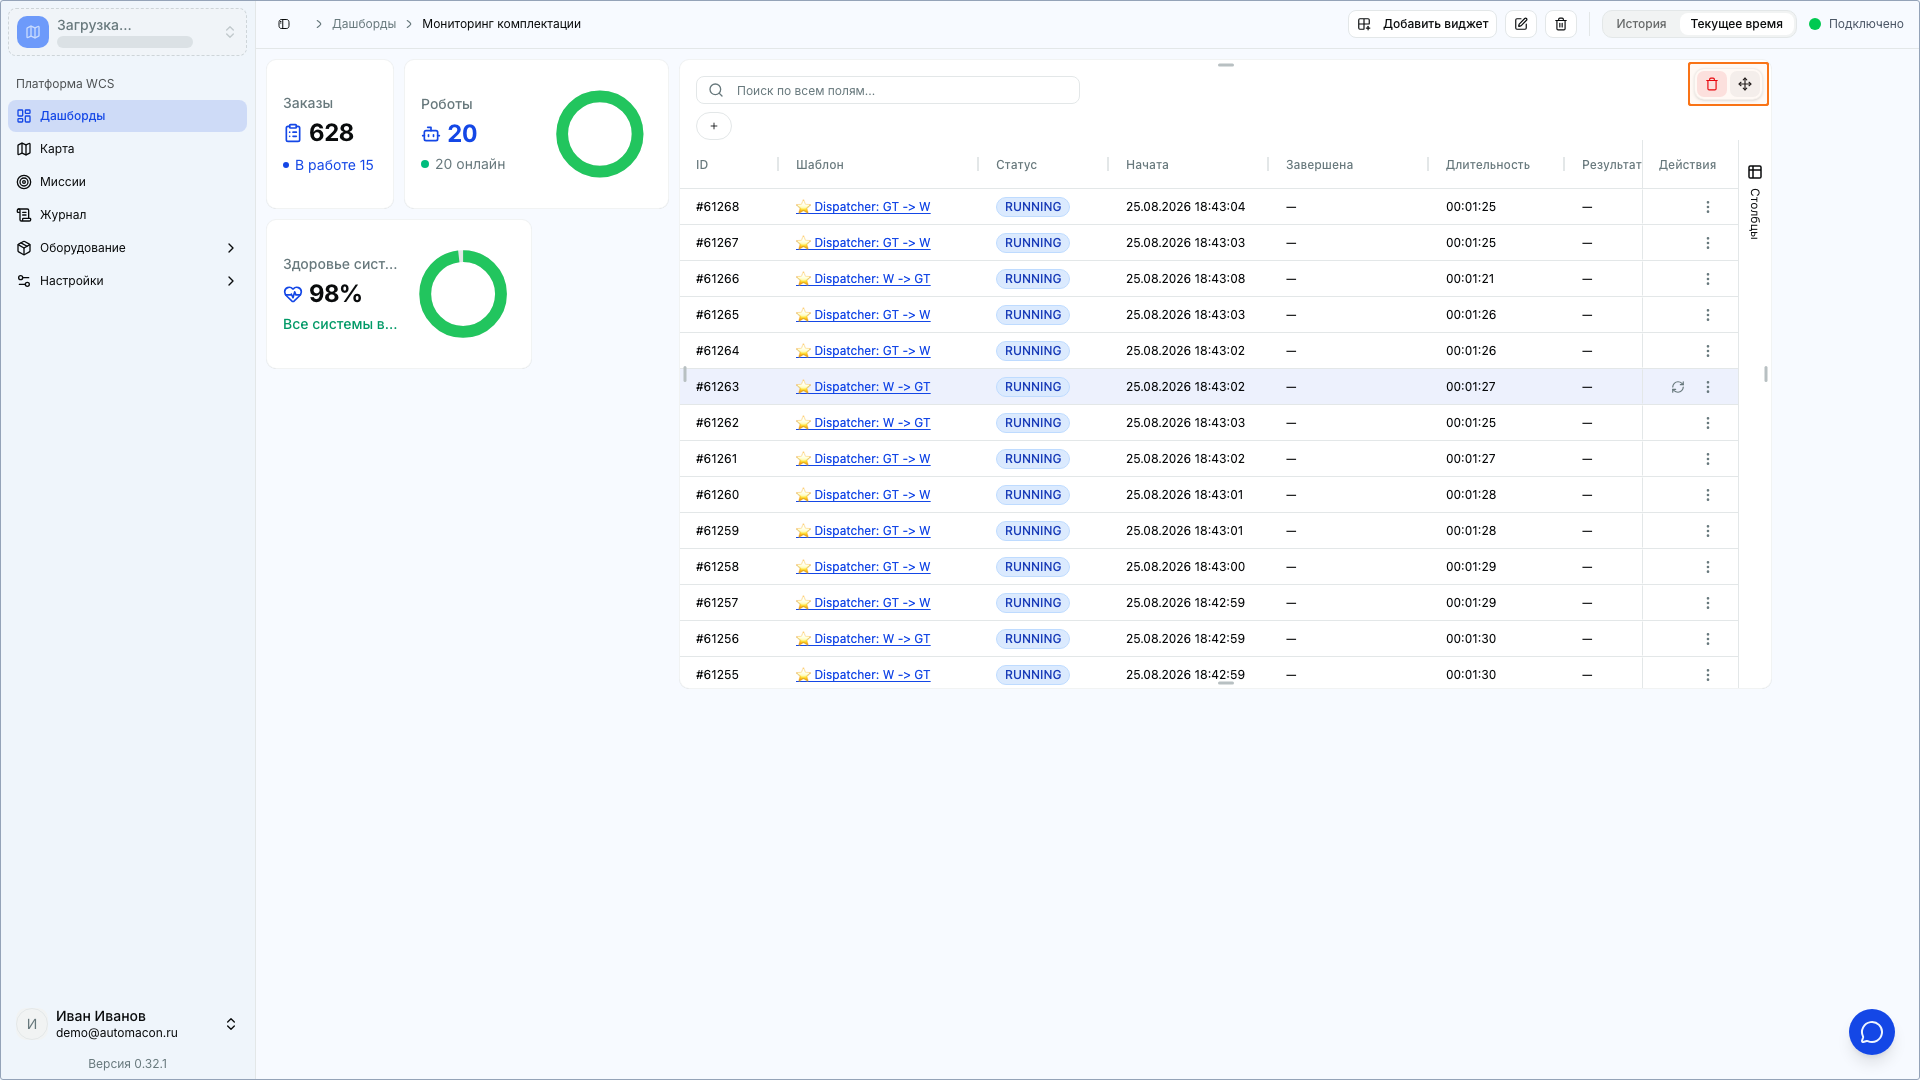Click the refresh icon on row #61263

[x=1678, y=387]
